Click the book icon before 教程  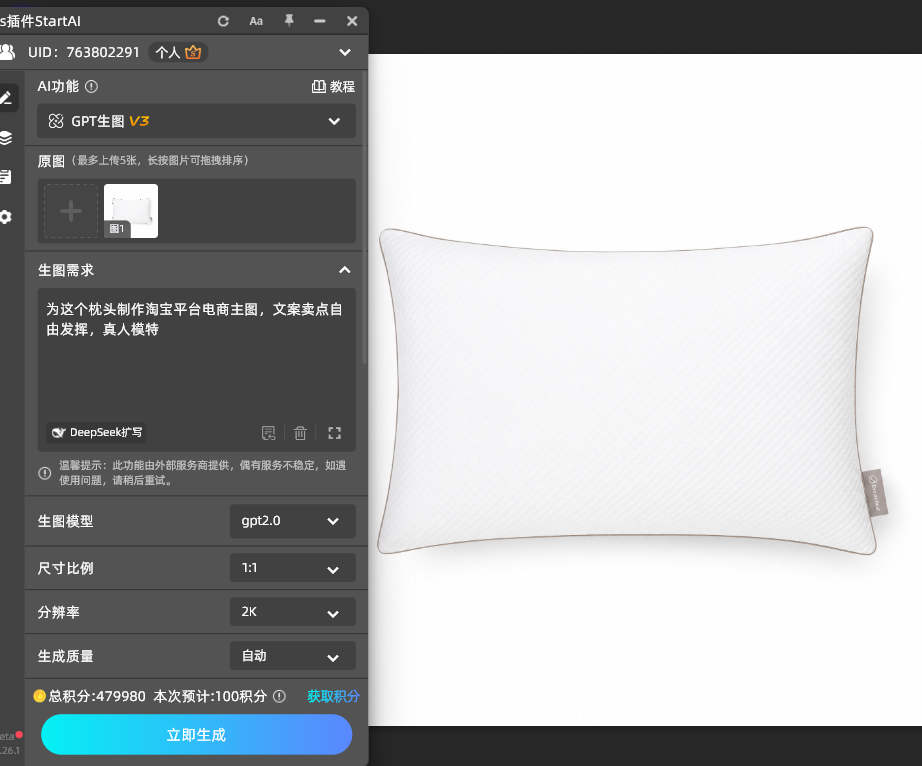pyautogui.click(x=319, y=87)
